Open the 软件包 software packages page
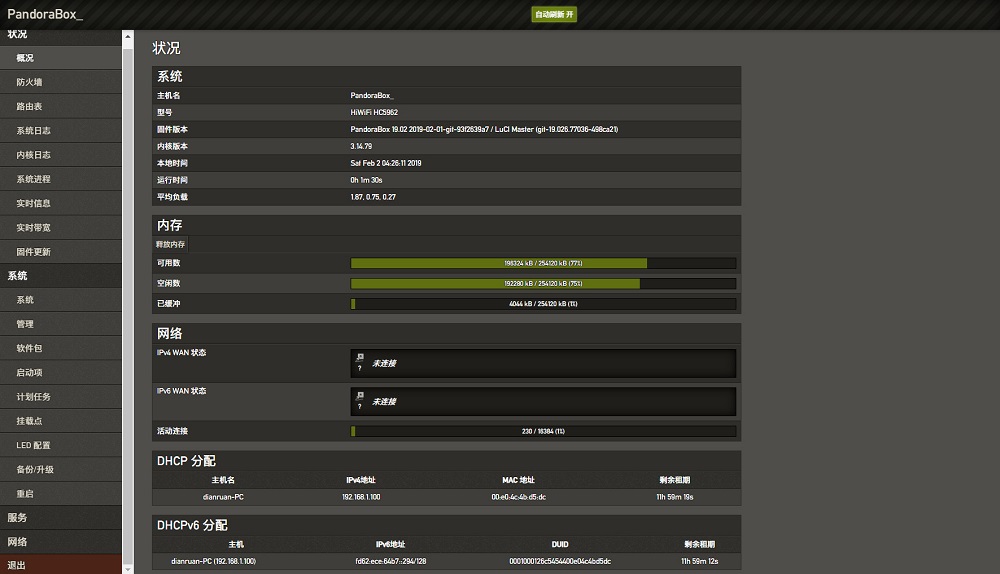 [x=61, y=348]
